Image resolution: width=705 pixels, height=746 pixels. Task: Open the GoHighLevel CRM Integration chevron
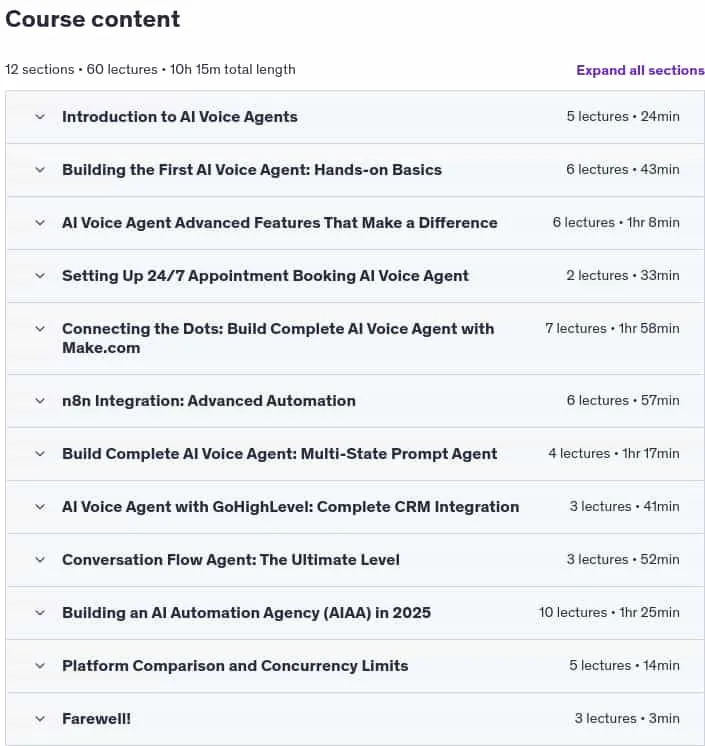tap(40, 507)
